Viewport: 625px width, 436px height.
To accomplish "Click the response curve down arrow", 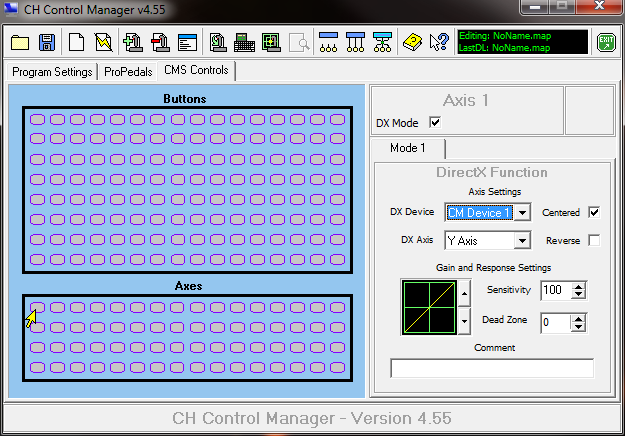I will [x=464, y=321].
